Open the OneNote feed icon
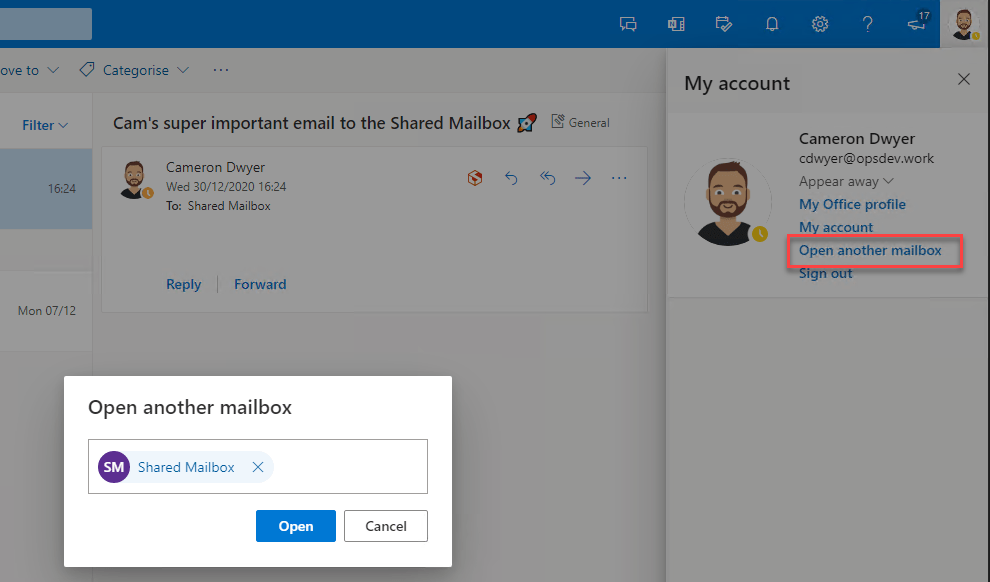This screenshot has width=990, height=582. pos(676,24)
